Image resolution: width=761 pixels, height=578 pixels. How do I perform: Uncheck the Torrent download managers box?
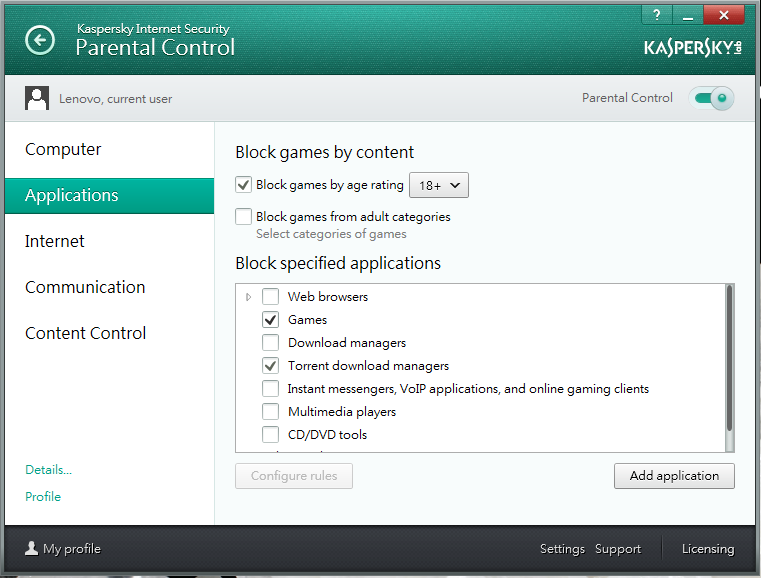[270, 366]
